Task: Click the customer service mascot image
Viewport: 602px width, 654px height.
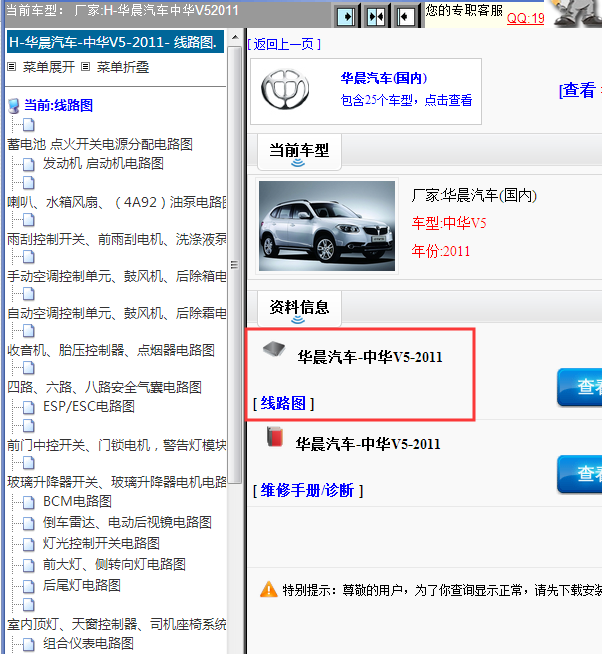Action: click(x=577, y=13)
